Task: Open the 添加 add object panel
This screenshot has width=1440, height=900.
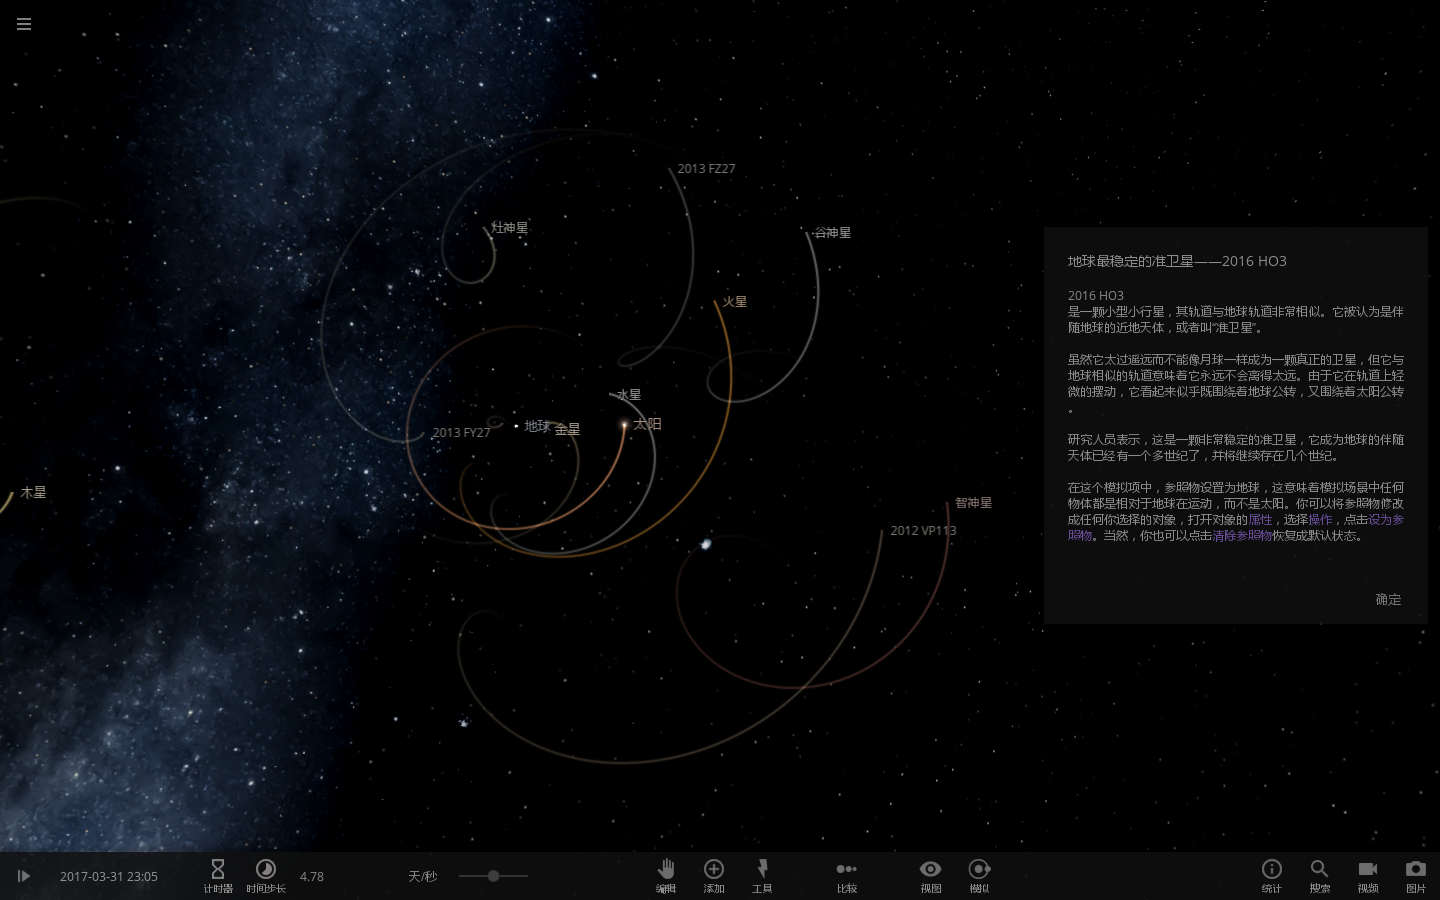Action: tap(714, 875)
